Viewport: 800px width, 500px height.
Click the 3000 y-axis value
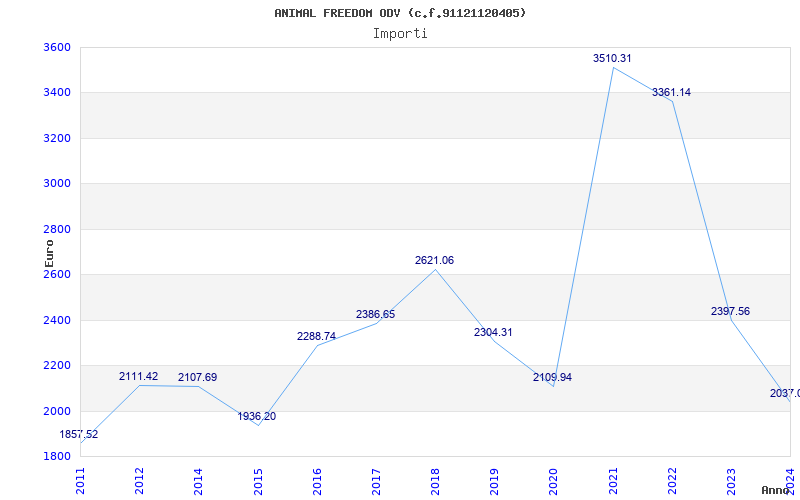[57, 184]
